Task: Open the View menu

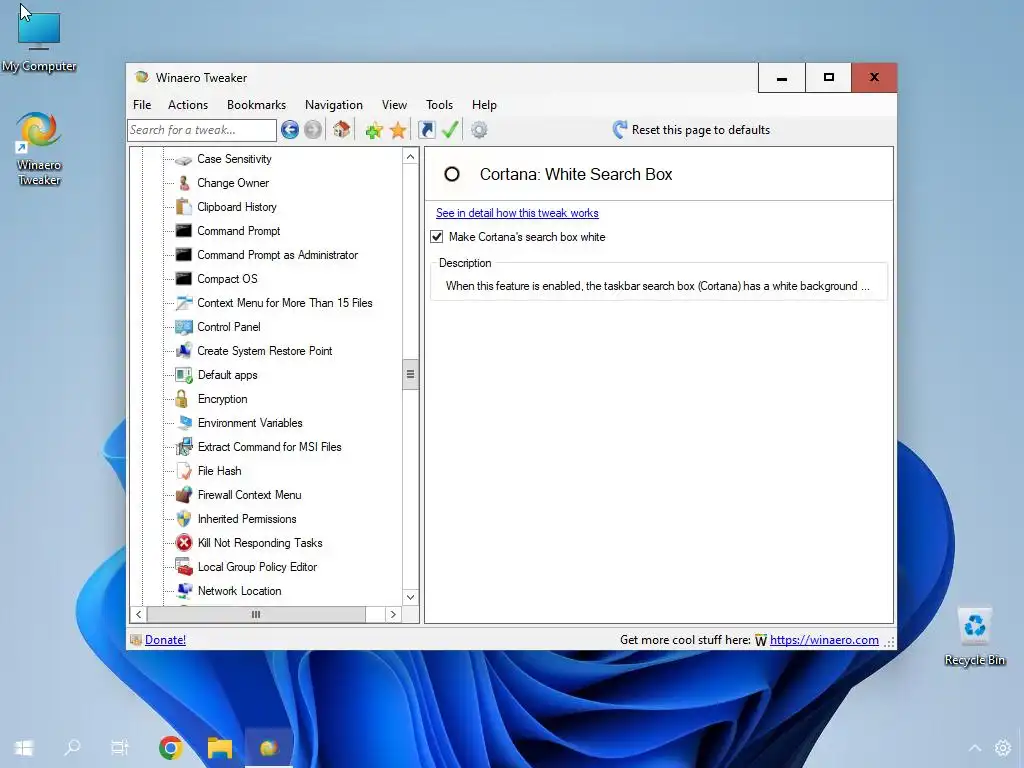Action: 394,105
